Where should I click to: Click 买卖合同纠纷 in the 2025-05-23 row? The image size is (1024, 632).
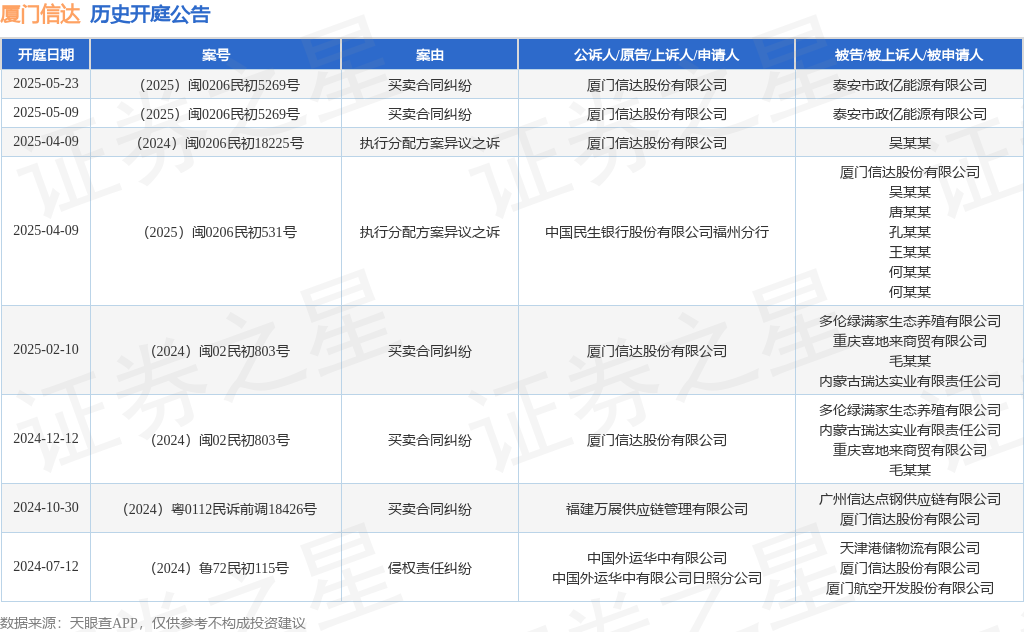[430, 85]
